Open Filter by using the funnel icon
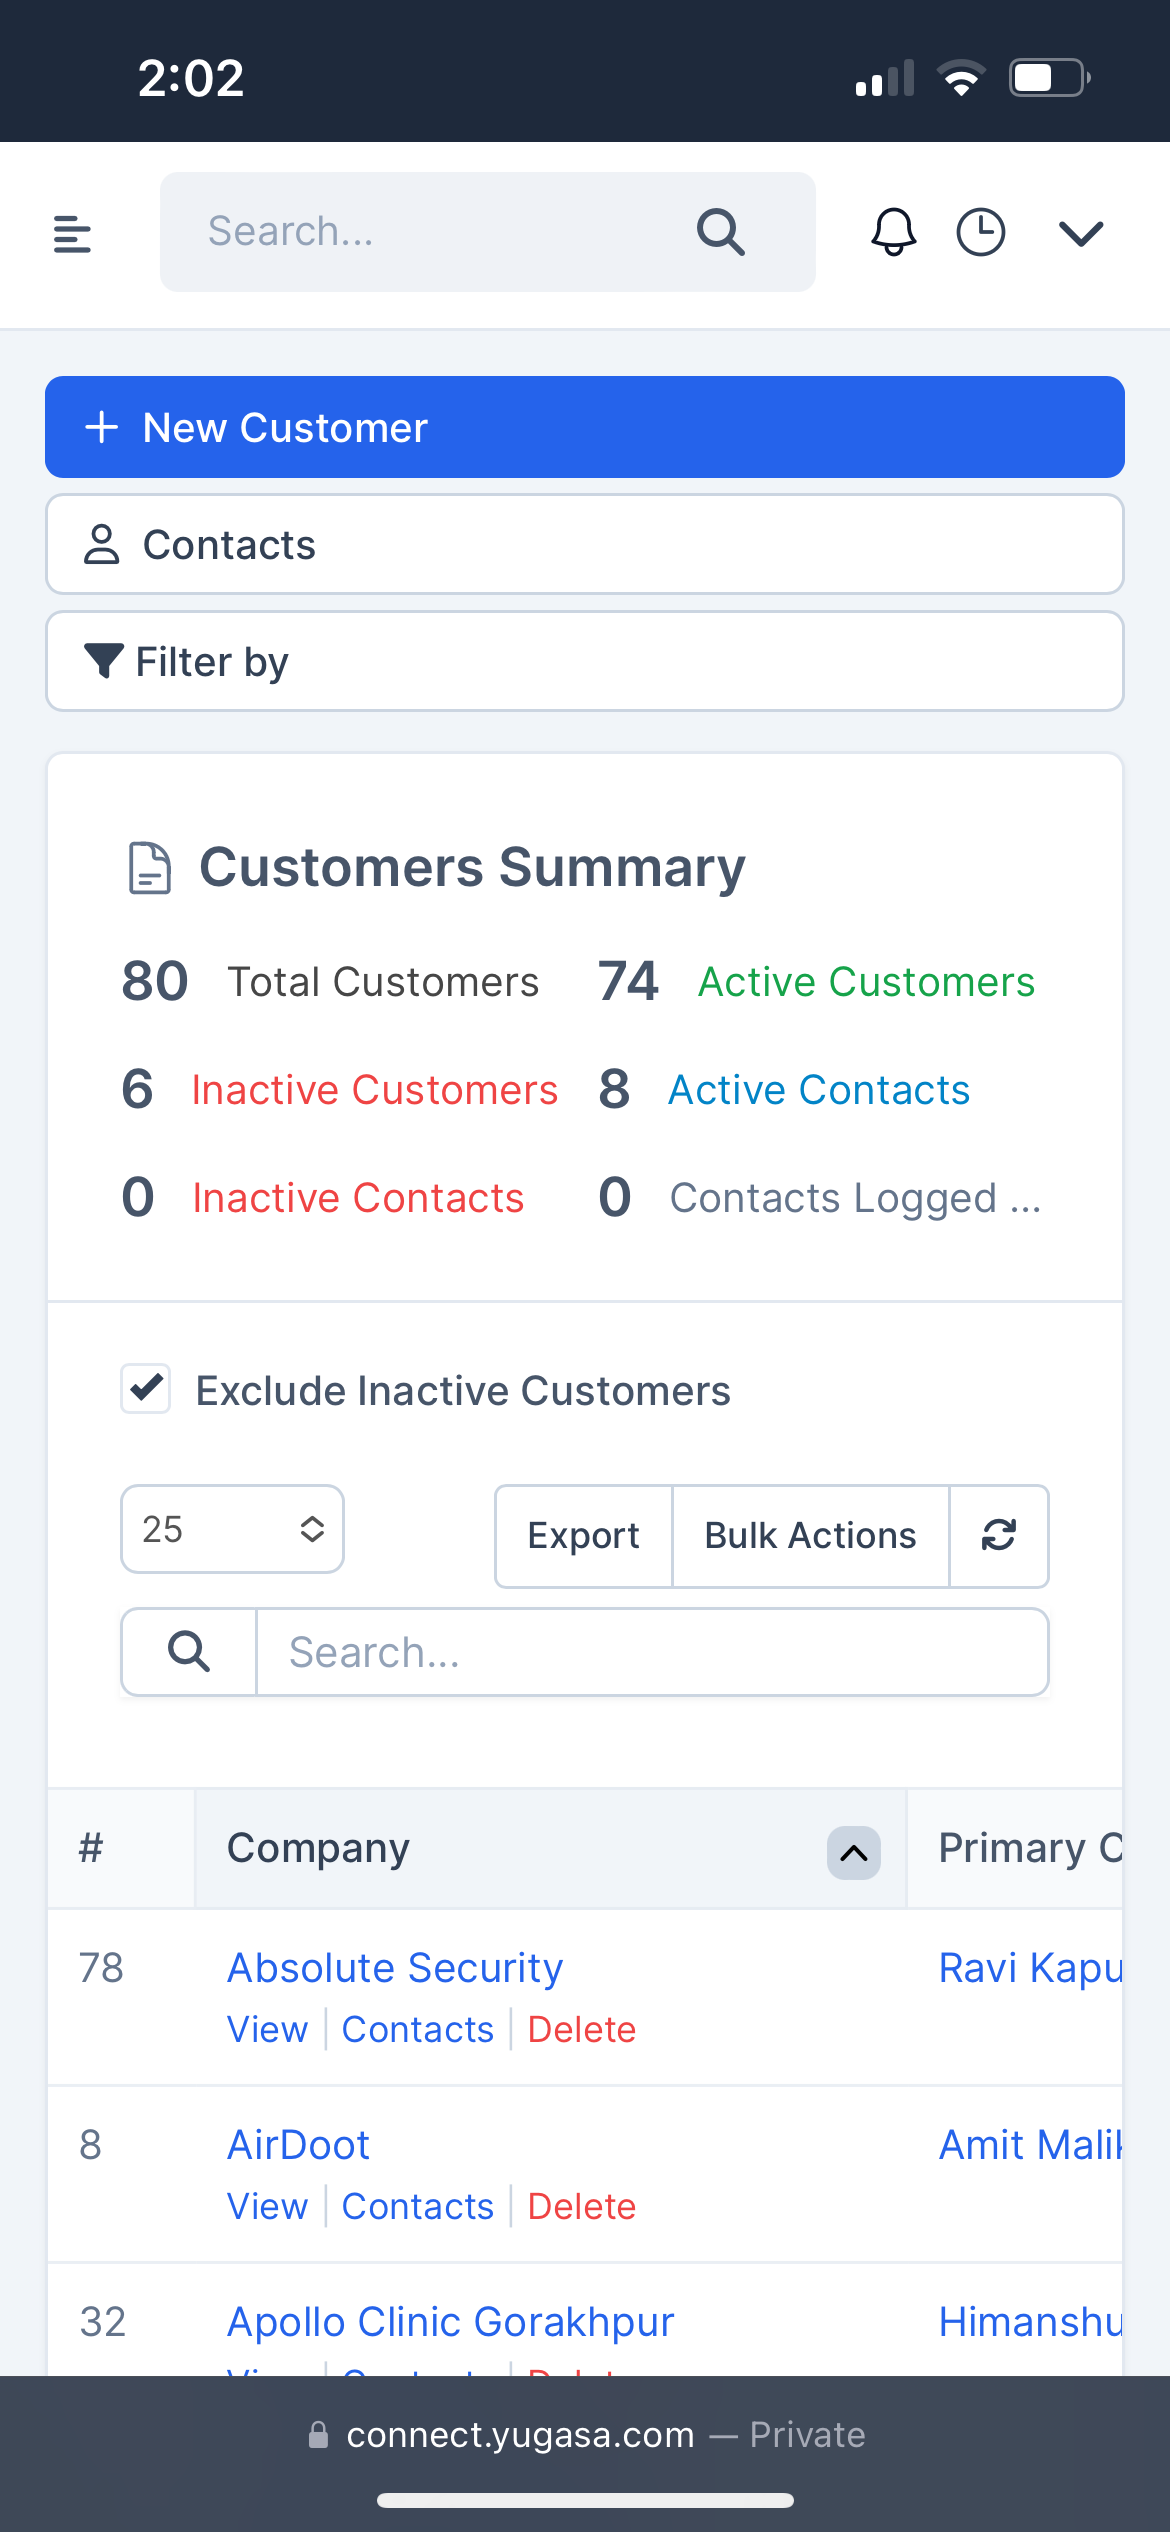1170x2532 pixels. click(x=103, y=660)
